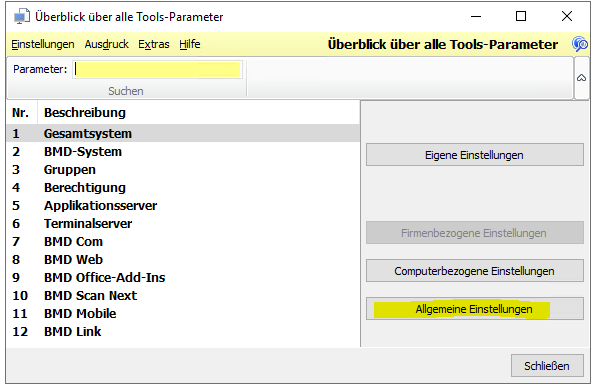Collapse the search panel with the chevron
597x387 pixels.
pyautogui.click(x=581, y=78)
